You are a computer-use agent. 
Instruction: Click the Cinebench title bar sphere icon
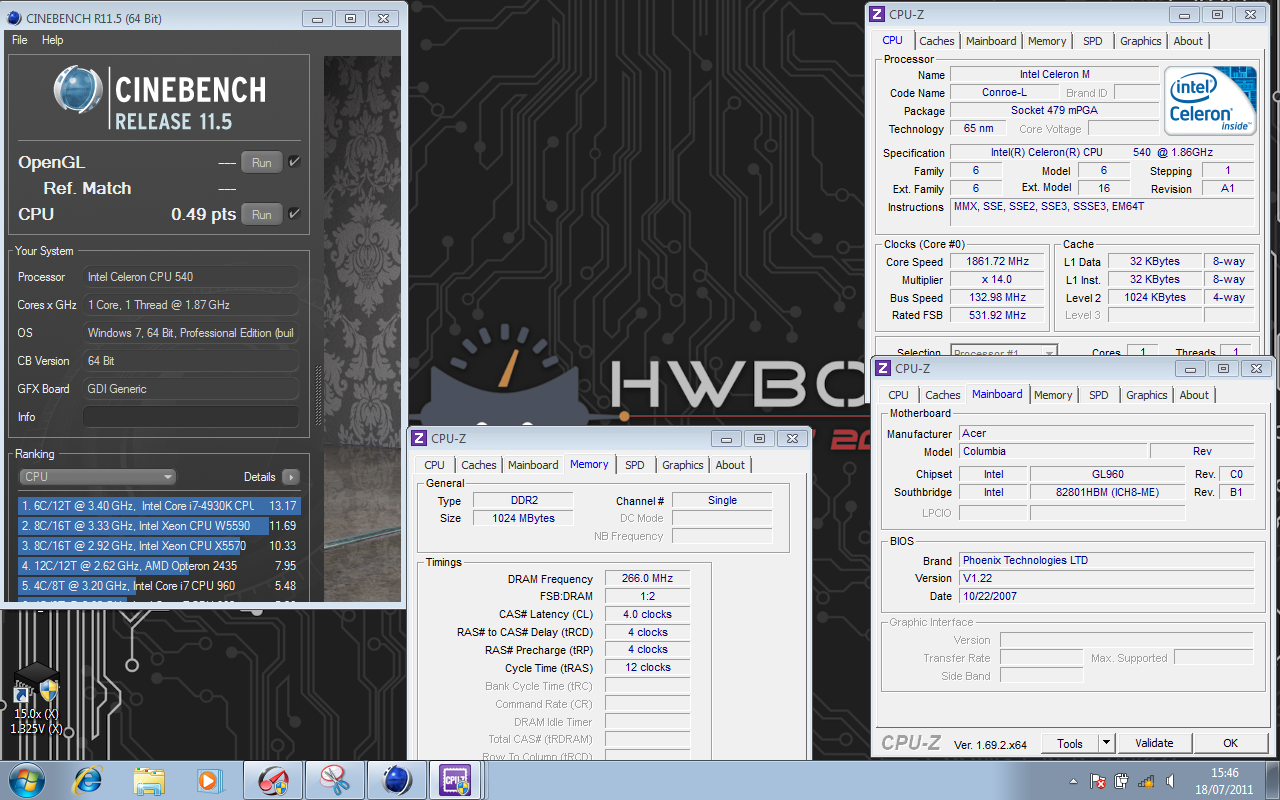click(x=13, y=18)
